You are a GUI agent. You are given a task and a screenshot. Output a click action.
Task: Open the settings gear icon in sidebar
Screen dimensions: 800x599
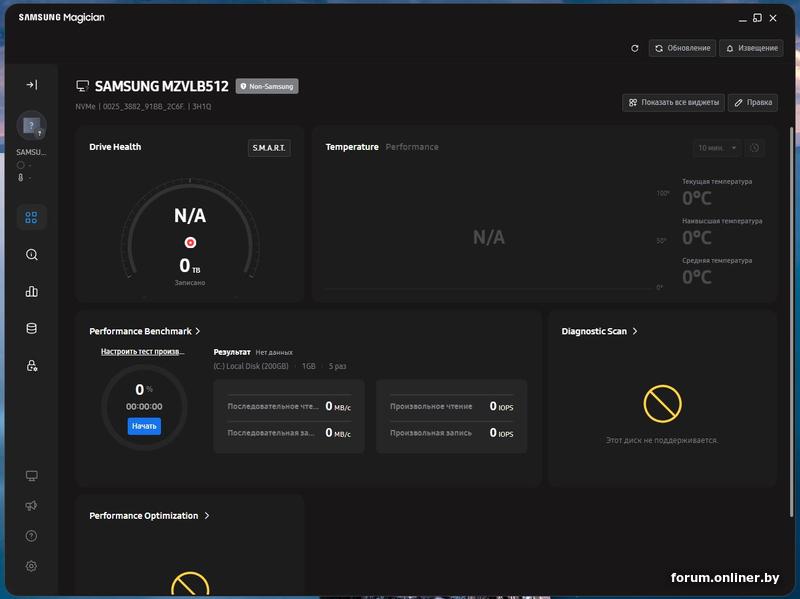(x=31, y=566)
